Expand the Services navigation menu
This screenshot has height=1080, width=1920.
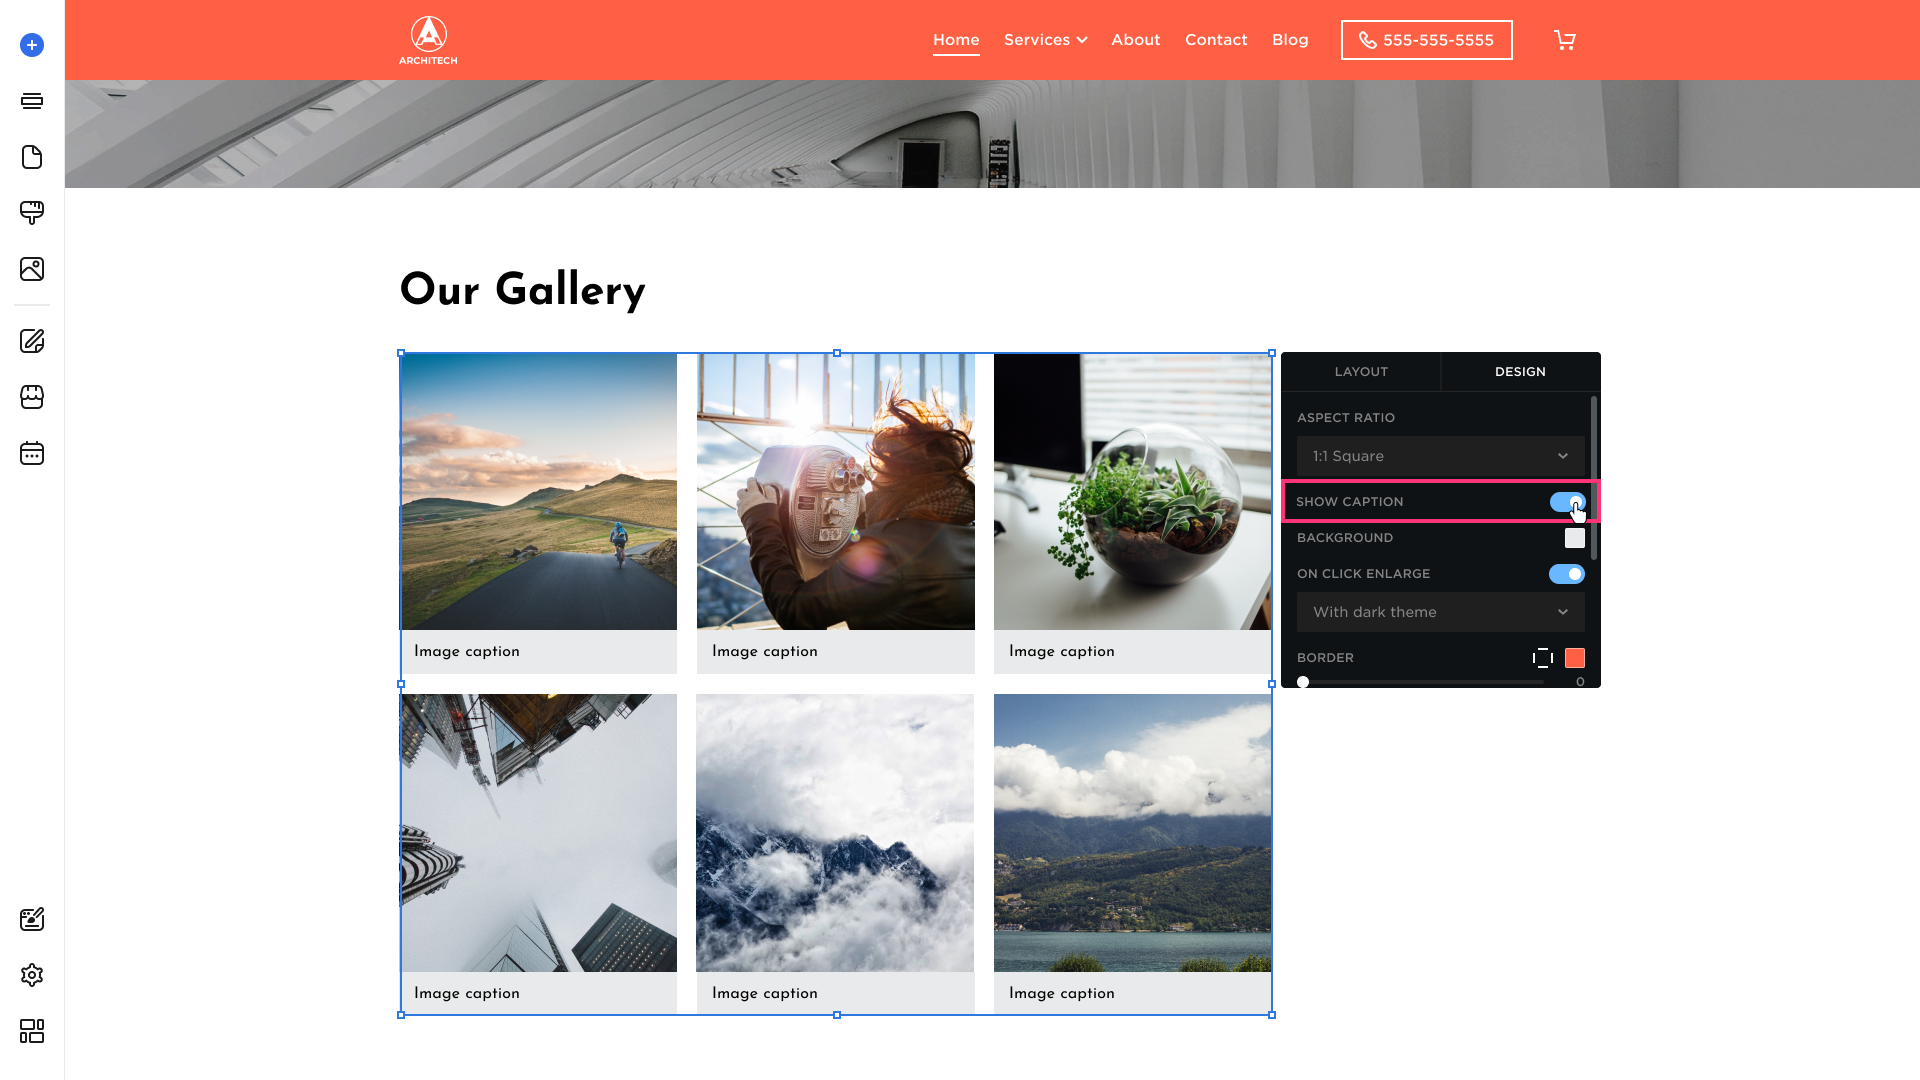pyautogui.click(x=1045, y=40)
